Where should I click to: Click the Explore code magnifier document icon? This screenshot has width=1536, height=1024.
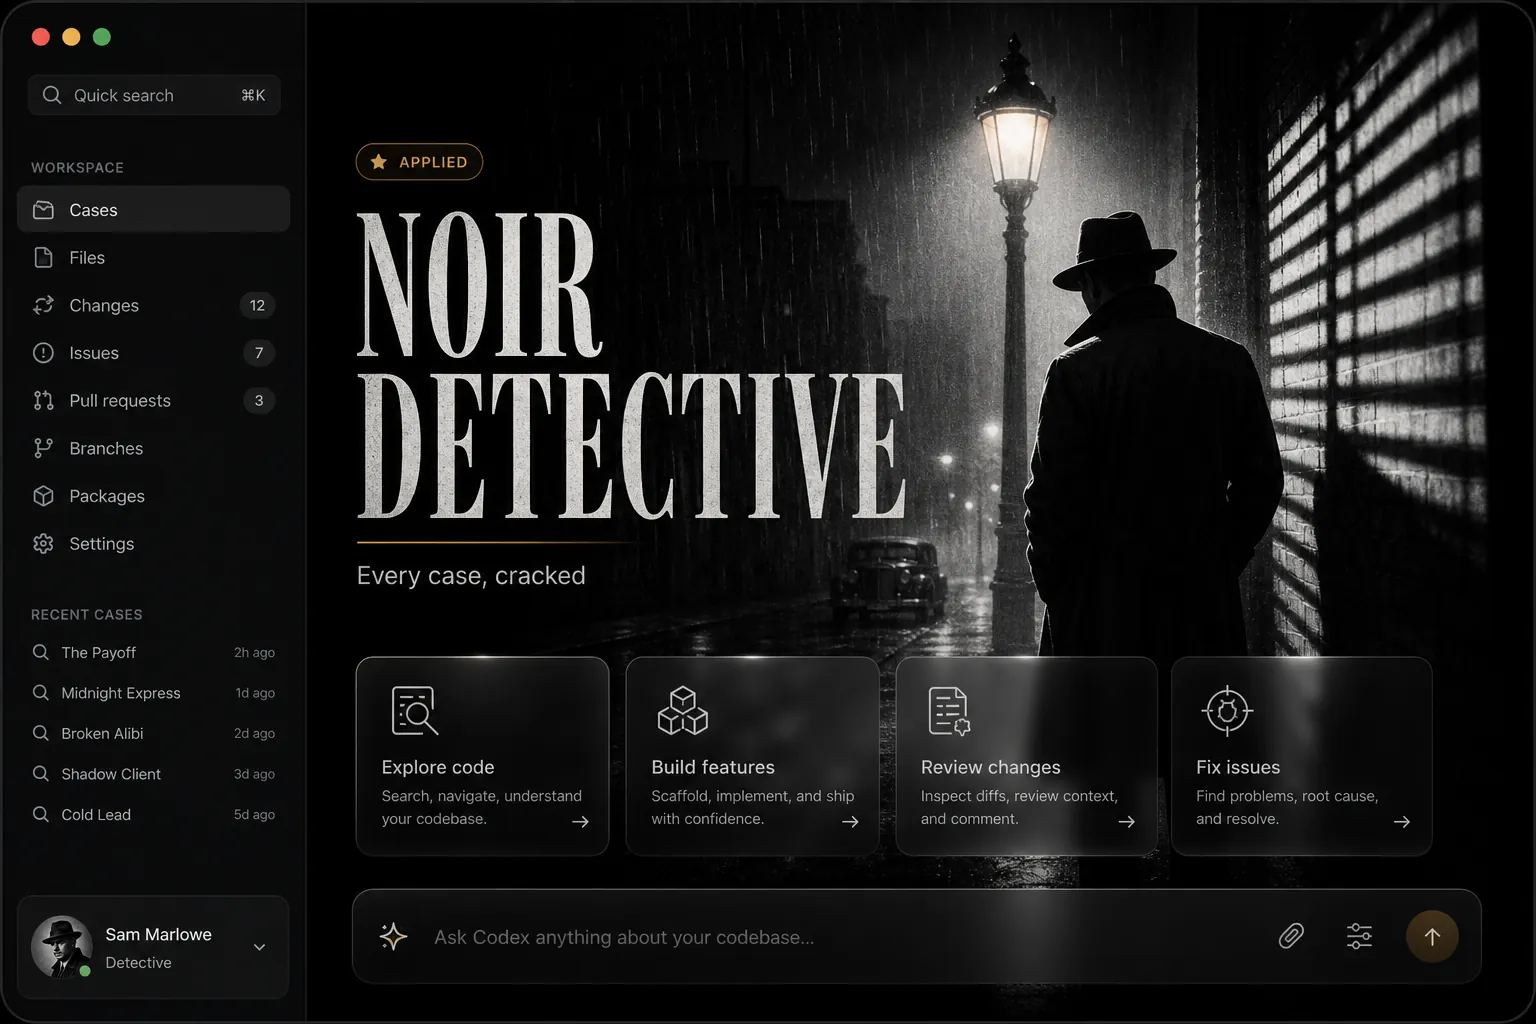pos(414,711)
